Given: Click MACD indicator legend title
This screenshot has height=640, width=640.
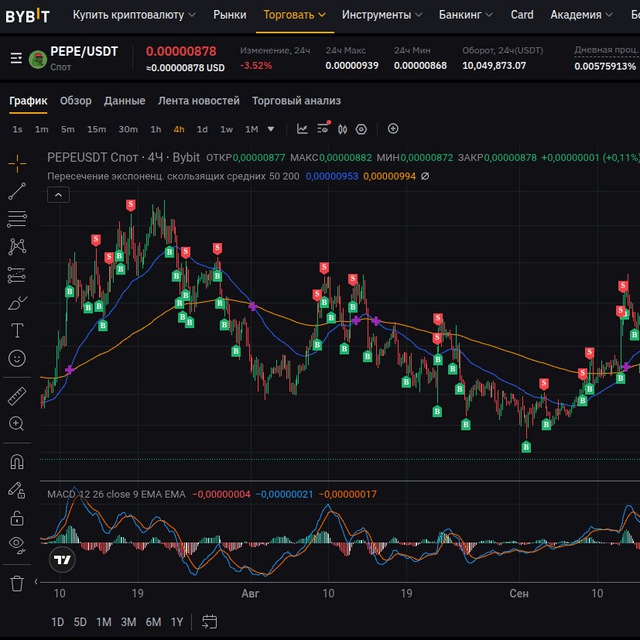Looking at the screenshot, I should pyautogui.click(x=116, y=494).
